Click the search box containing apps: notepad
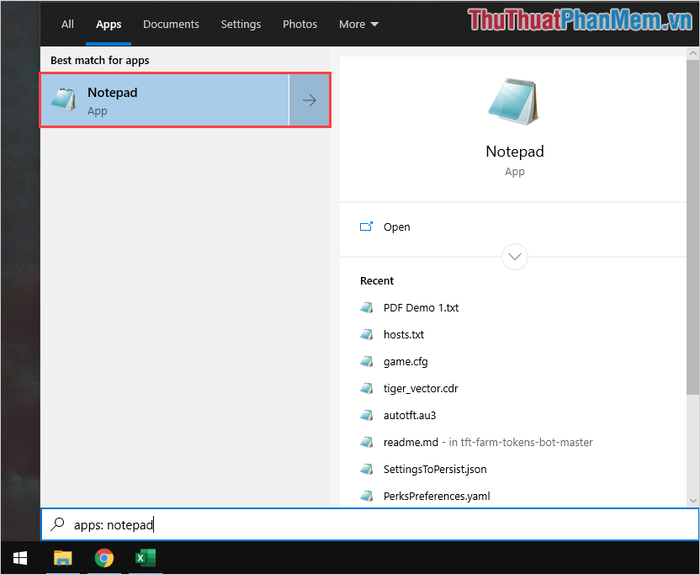The height and width of the screenshot is (575, 700). point(370,524)
